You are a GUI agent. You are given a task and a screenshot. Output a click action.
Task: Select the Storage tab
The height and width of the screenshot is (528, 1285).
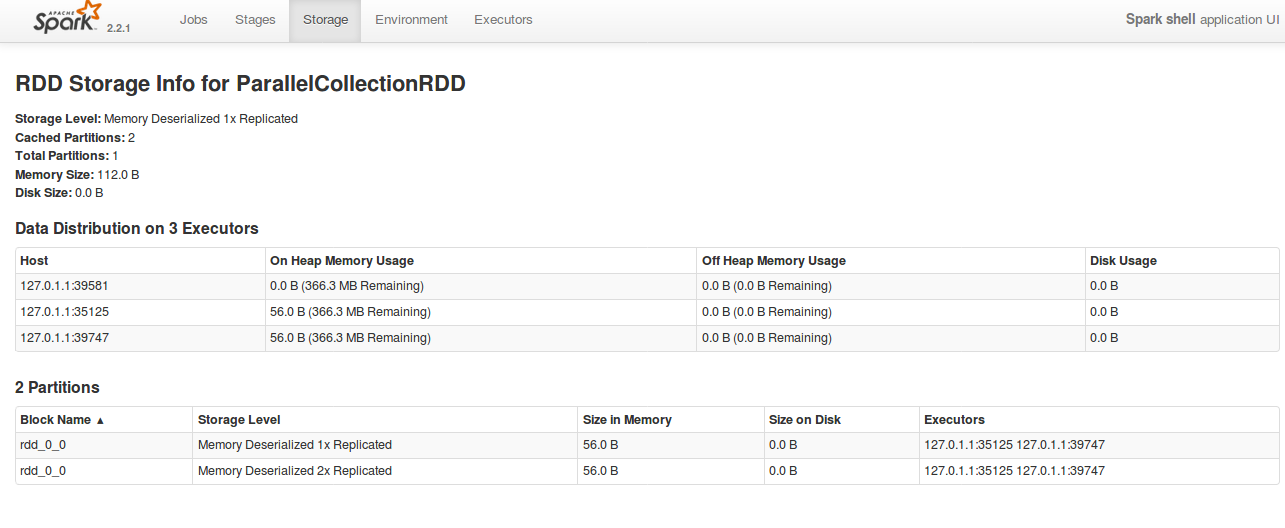(x=325, y=20)
